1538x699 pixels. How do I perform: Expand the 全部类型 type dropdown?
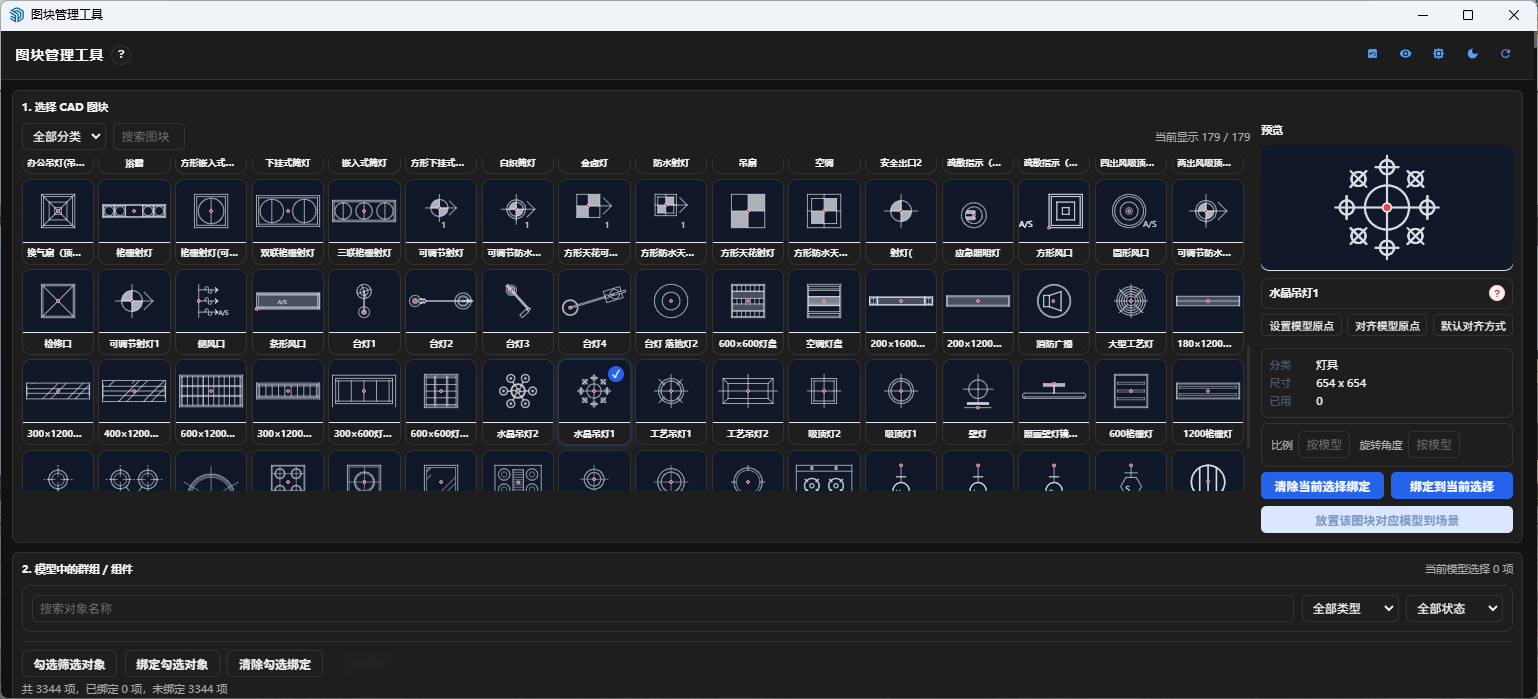(1350, 608)
